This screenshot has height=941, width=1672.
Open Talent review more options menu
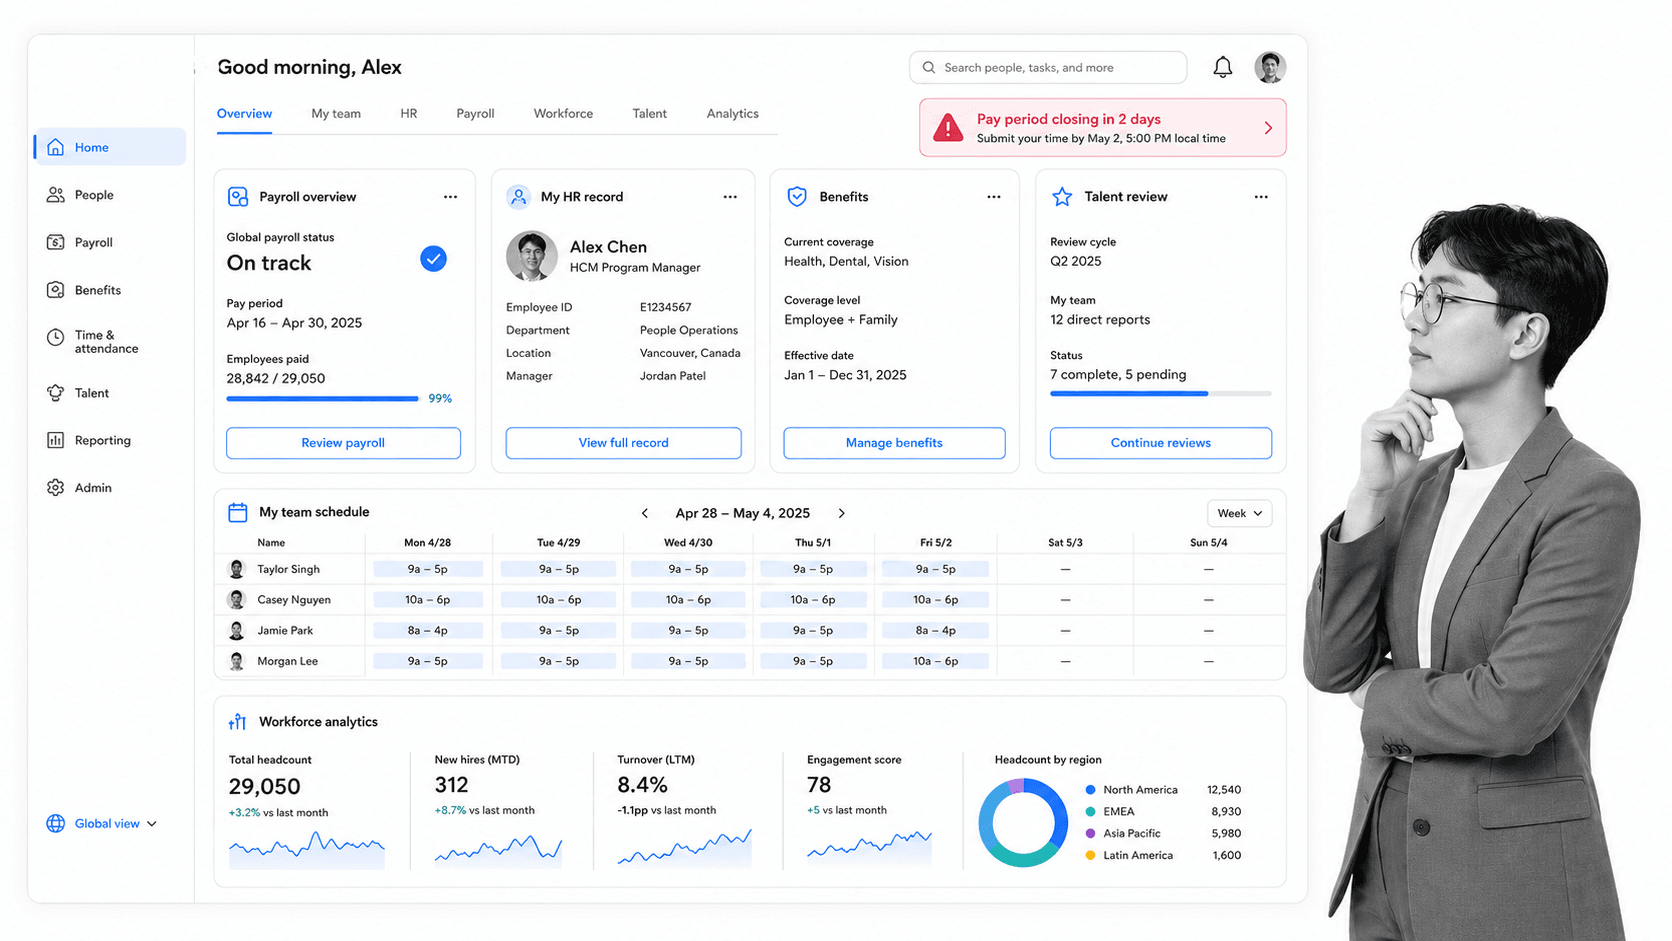[x=1261, y=197]
